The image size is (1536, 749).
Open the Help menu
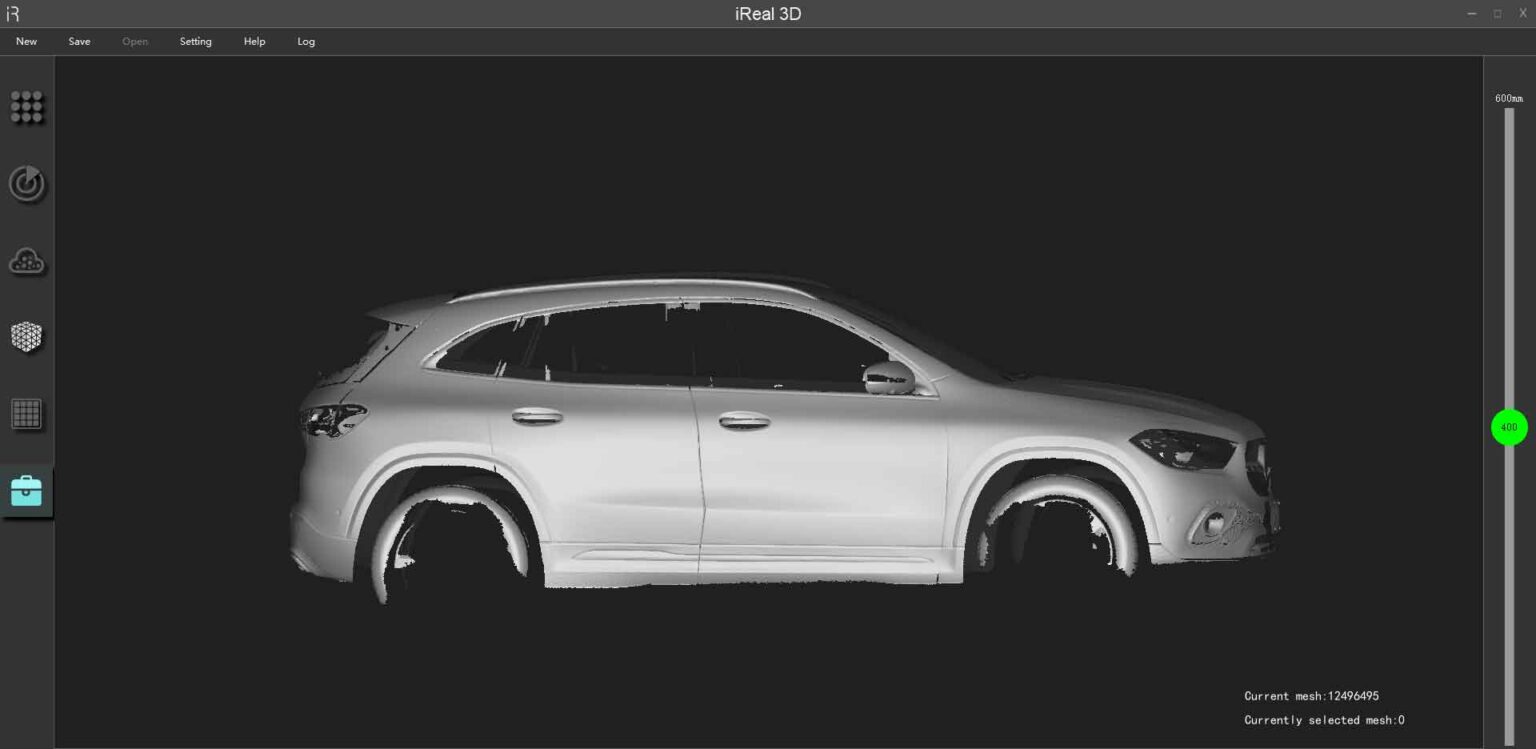click(254, 41)
